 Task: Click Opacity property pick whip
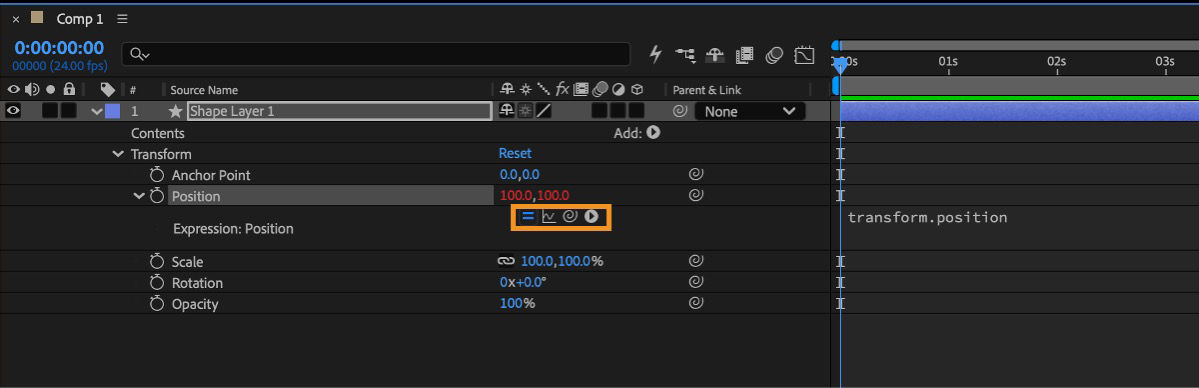(x=695, y=303)
